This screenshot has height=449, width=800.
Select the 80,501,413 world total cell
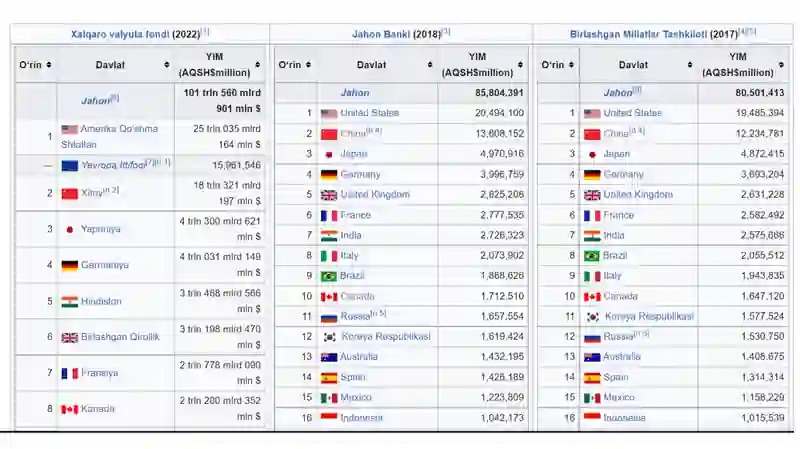[743, 93]
